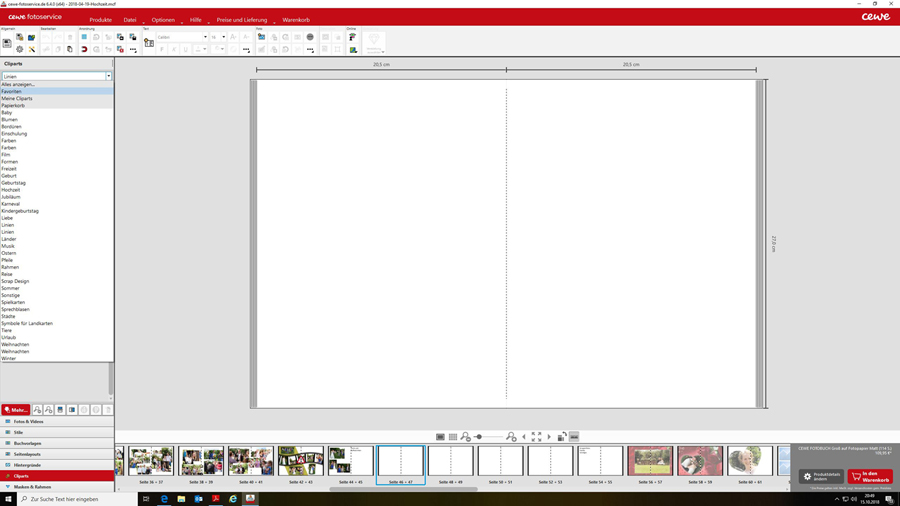This screenshot has width=900, height=506.
Task: Open the Masken & Rahmen panel
Action: click(x=57, y=487)
